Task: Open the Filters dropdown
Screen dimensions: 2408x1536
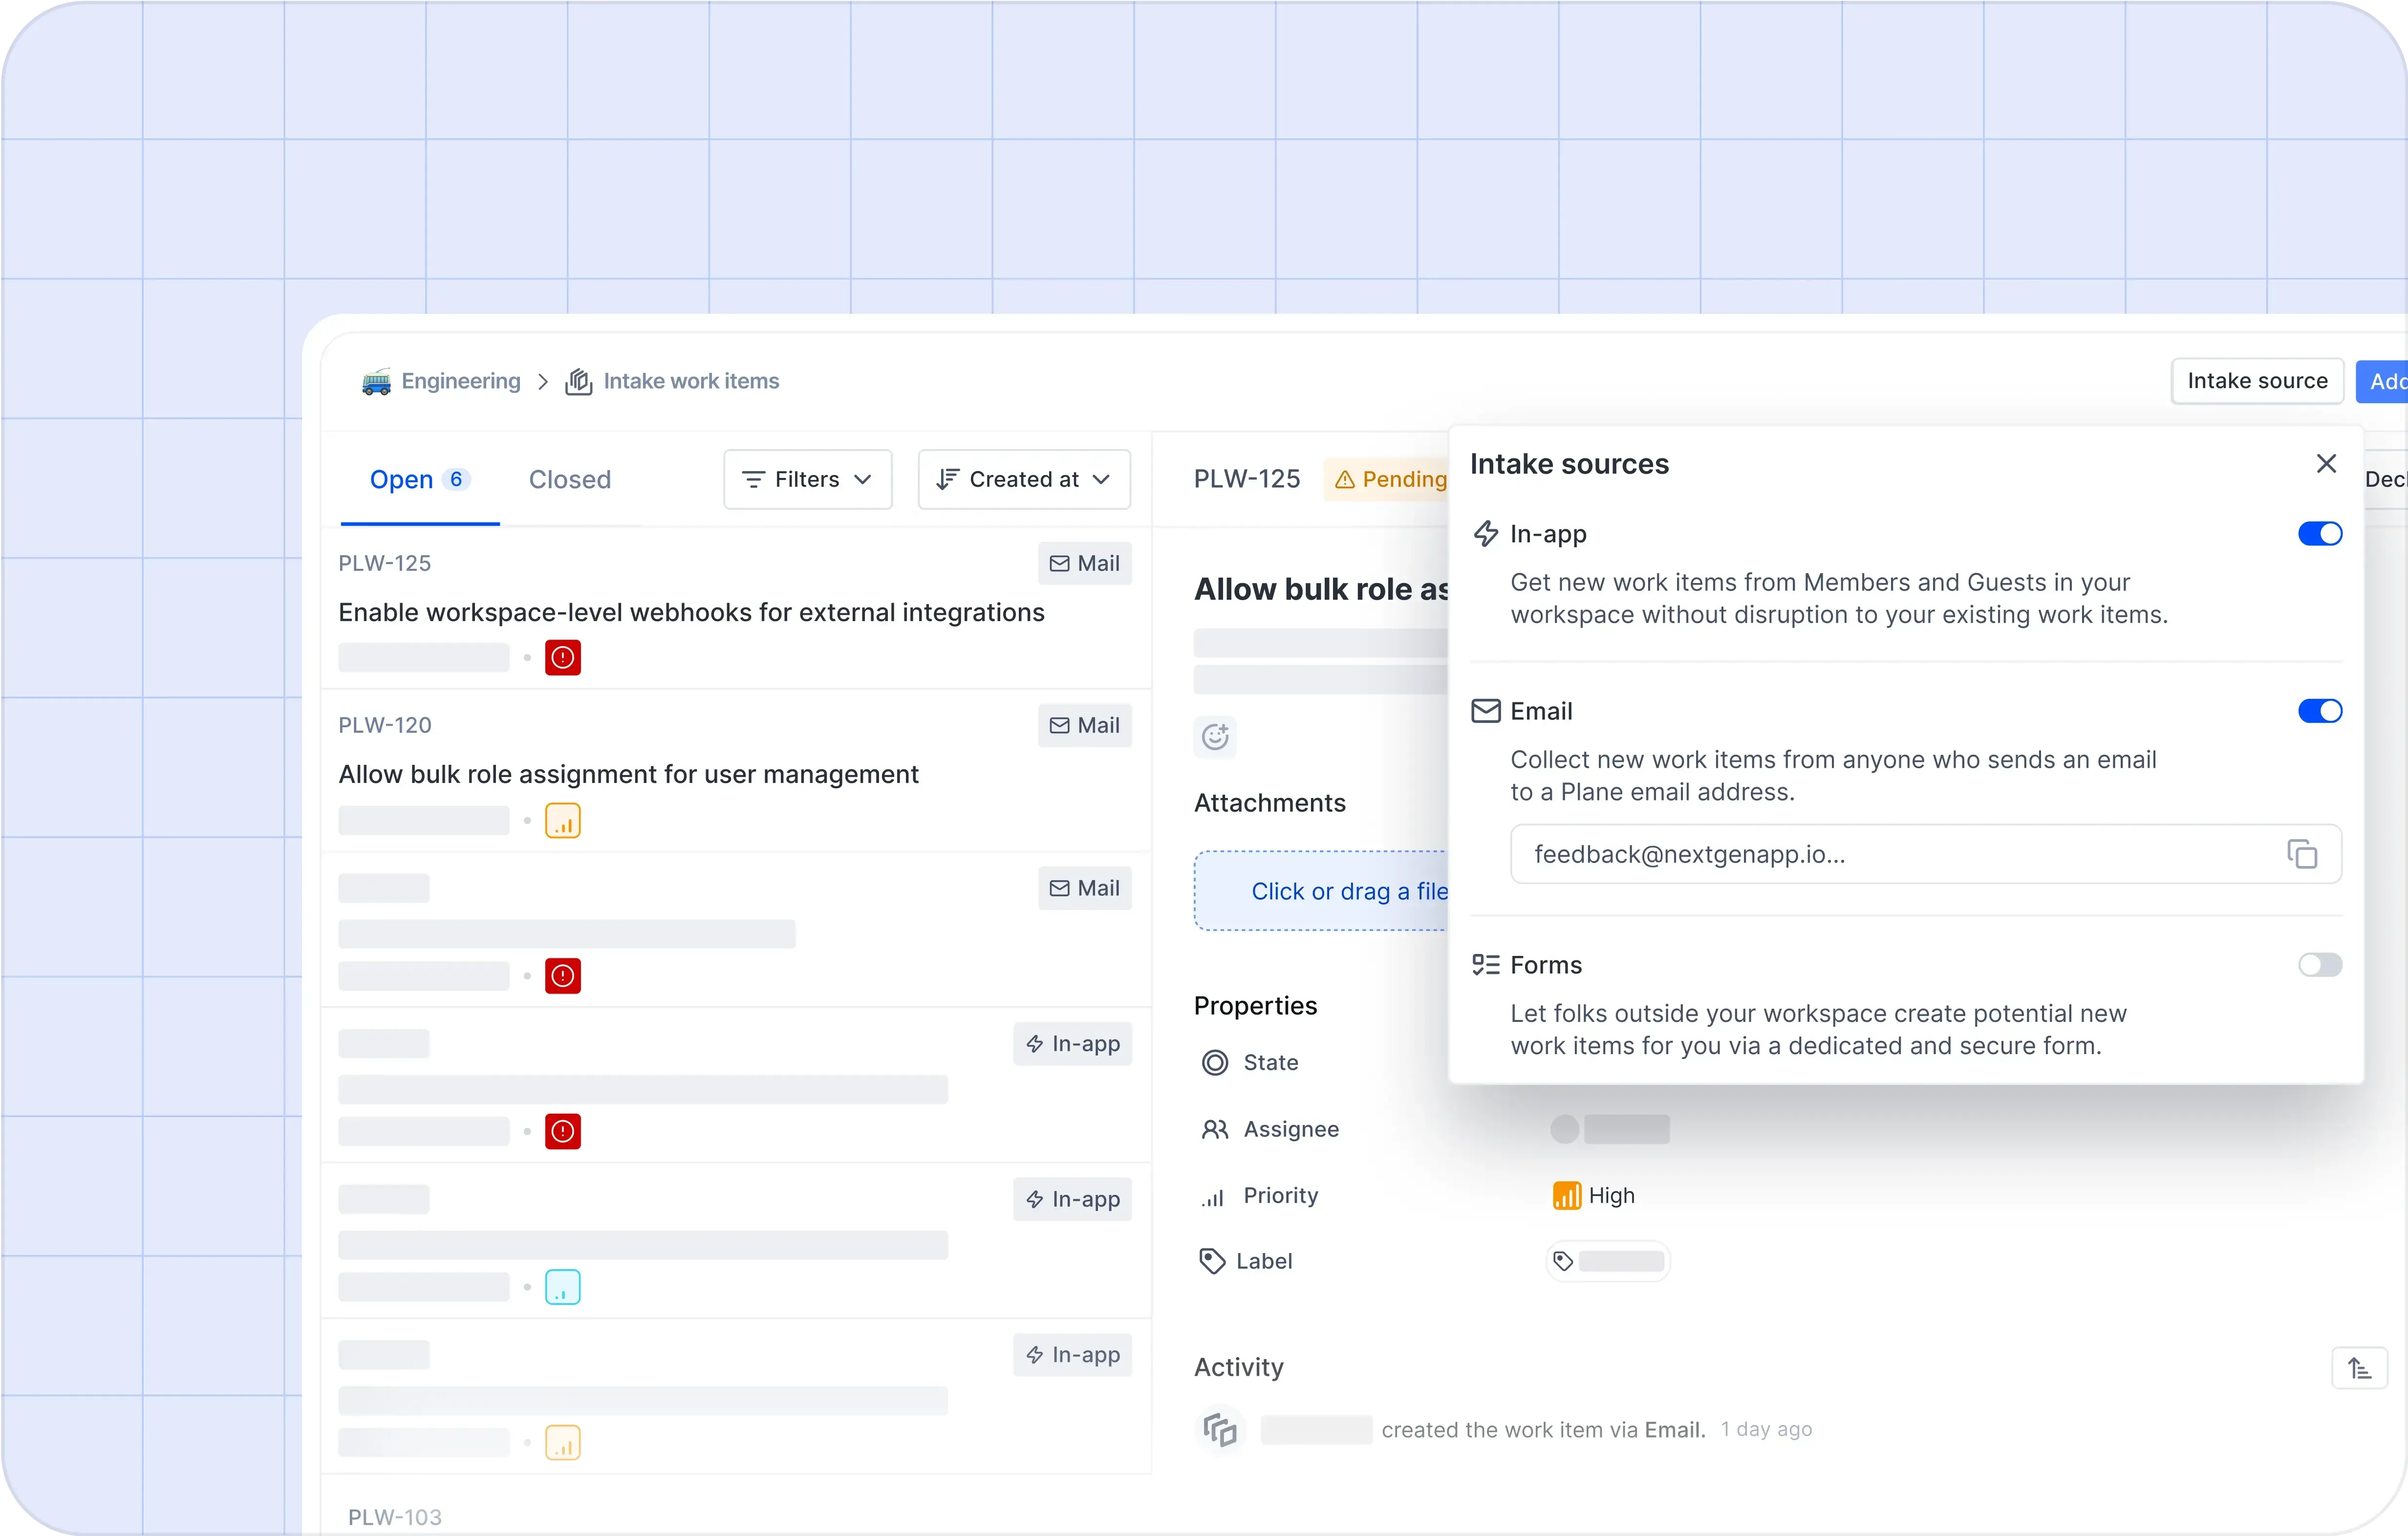Action: 807,479
